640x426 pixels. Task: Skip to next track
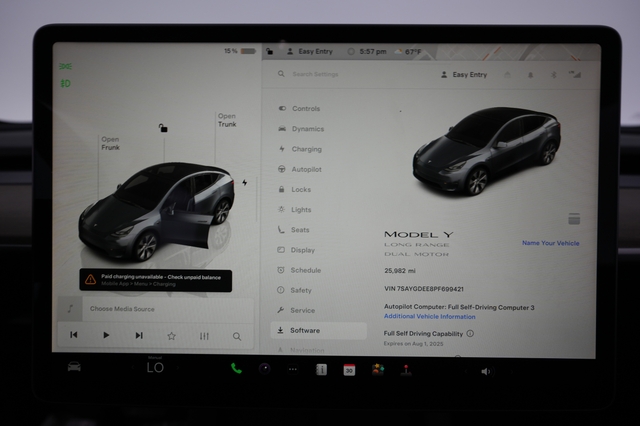click(x=139, y=335)
